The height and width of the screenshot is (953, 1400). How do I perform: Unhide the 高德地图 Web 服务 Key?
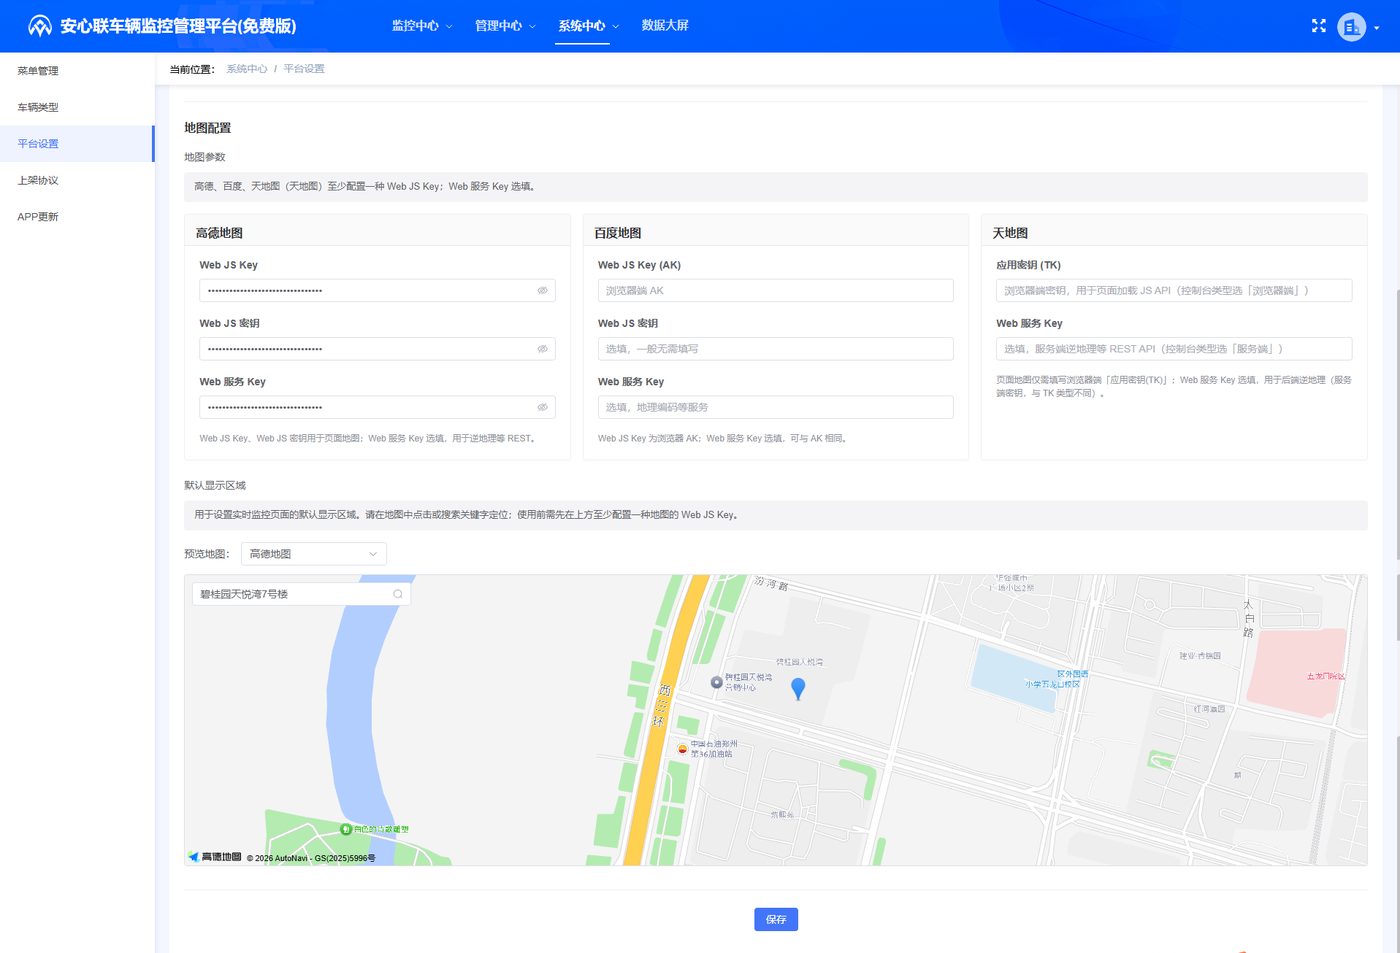(x=542, y=407)
